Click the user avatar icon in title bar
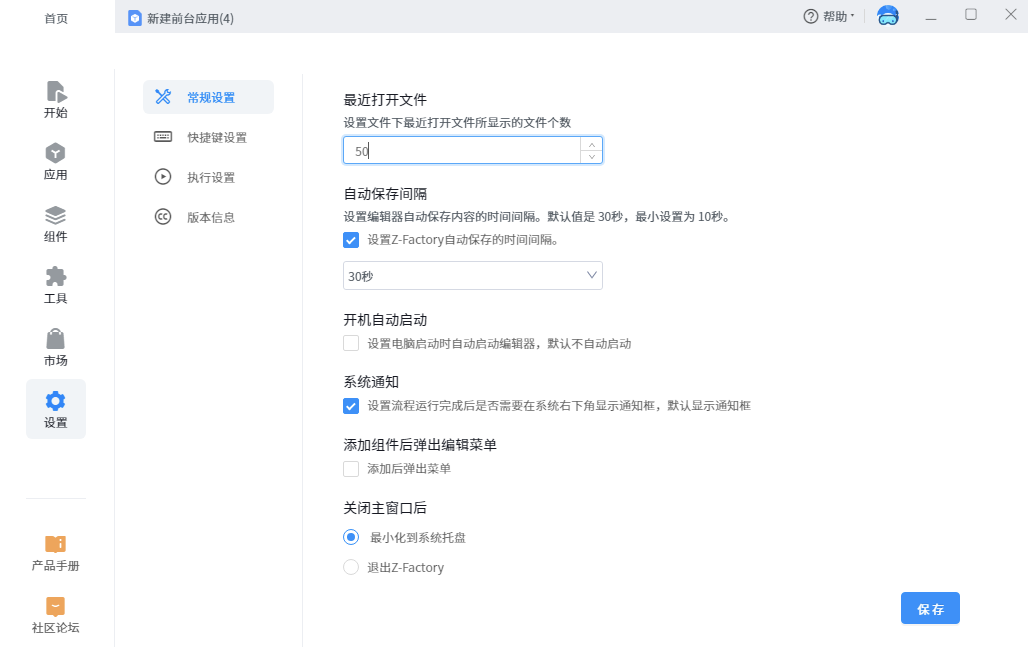The image size is (1028, 647). 887,16
